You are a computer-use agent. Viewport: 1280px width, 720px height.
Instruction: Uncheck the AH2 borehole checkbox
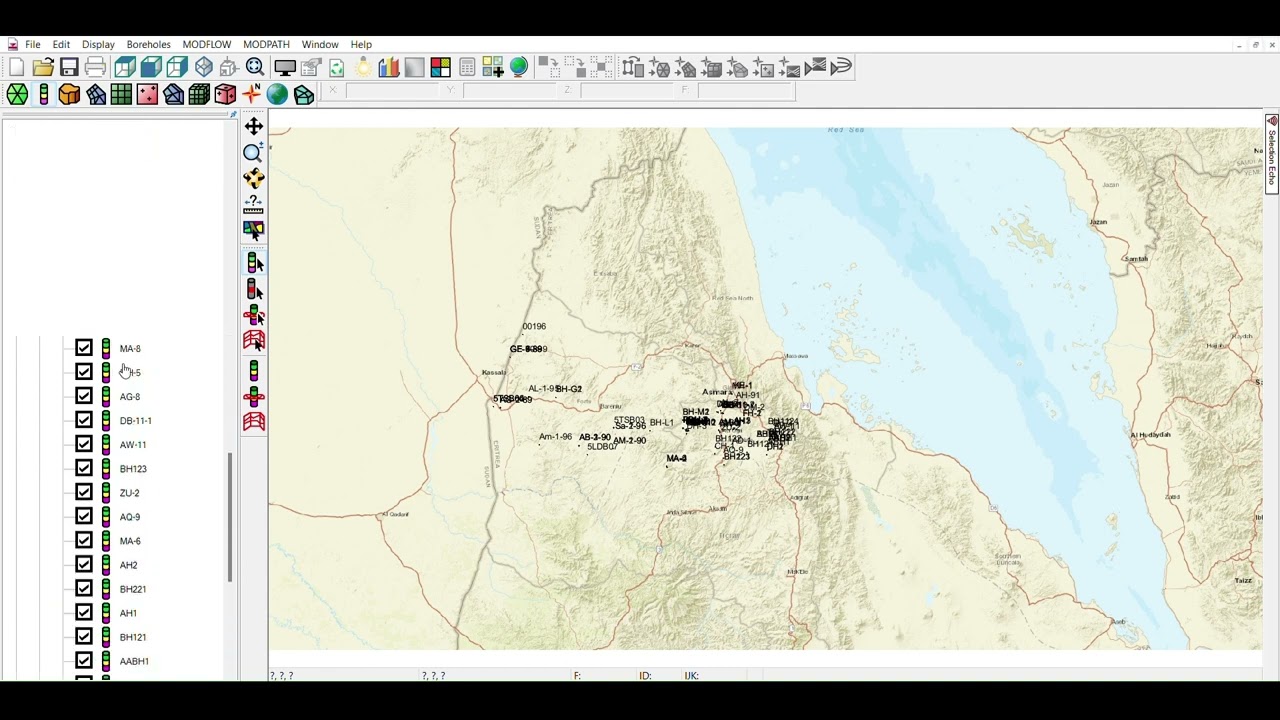click(84, 564)
